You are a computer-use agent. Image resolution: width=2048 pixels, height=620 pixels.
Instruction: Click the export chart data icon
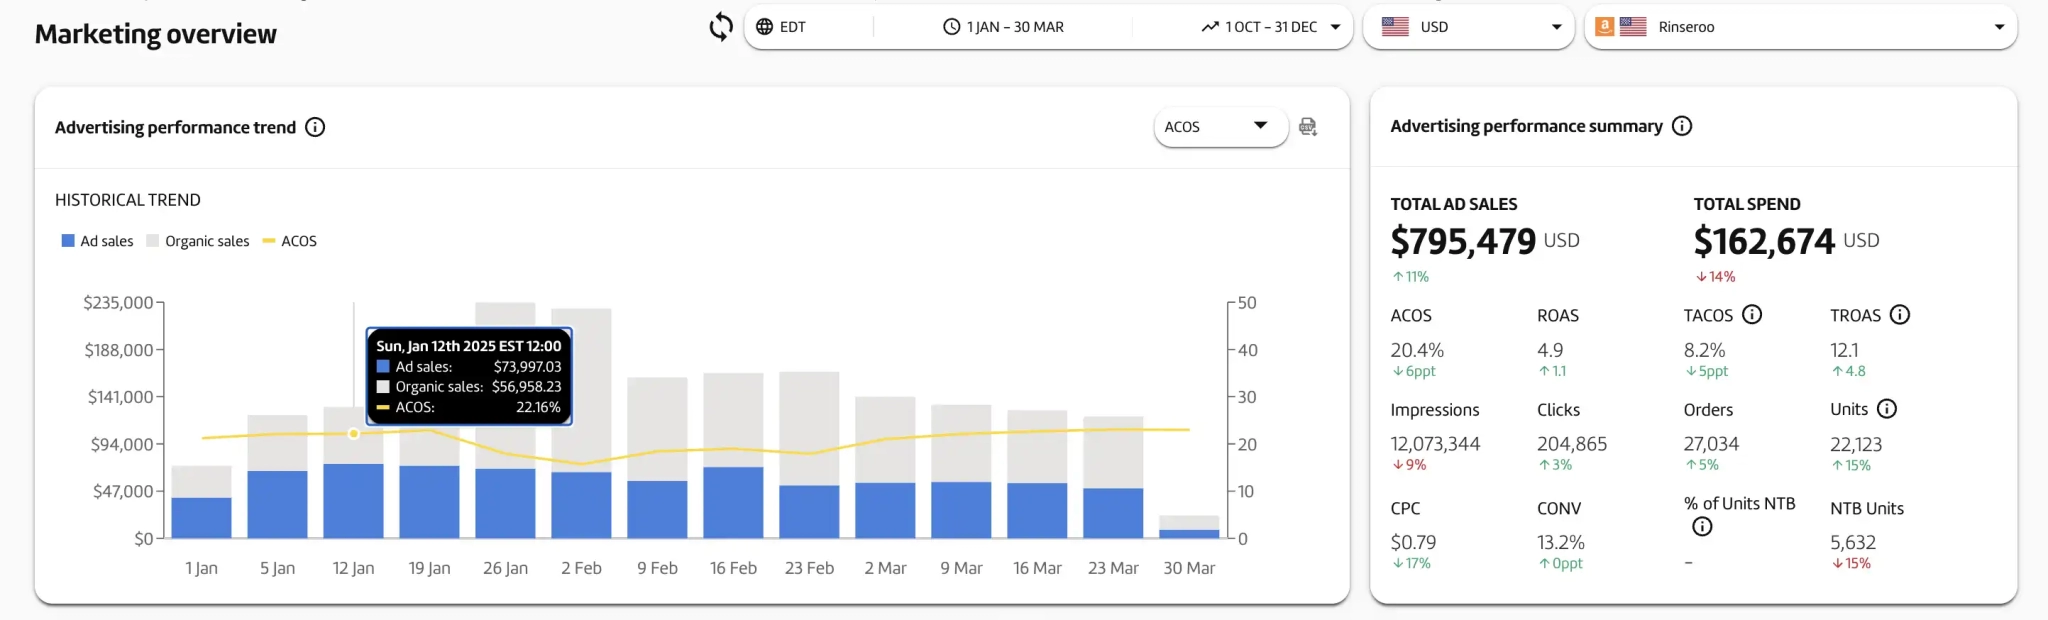click(1307, 127)
